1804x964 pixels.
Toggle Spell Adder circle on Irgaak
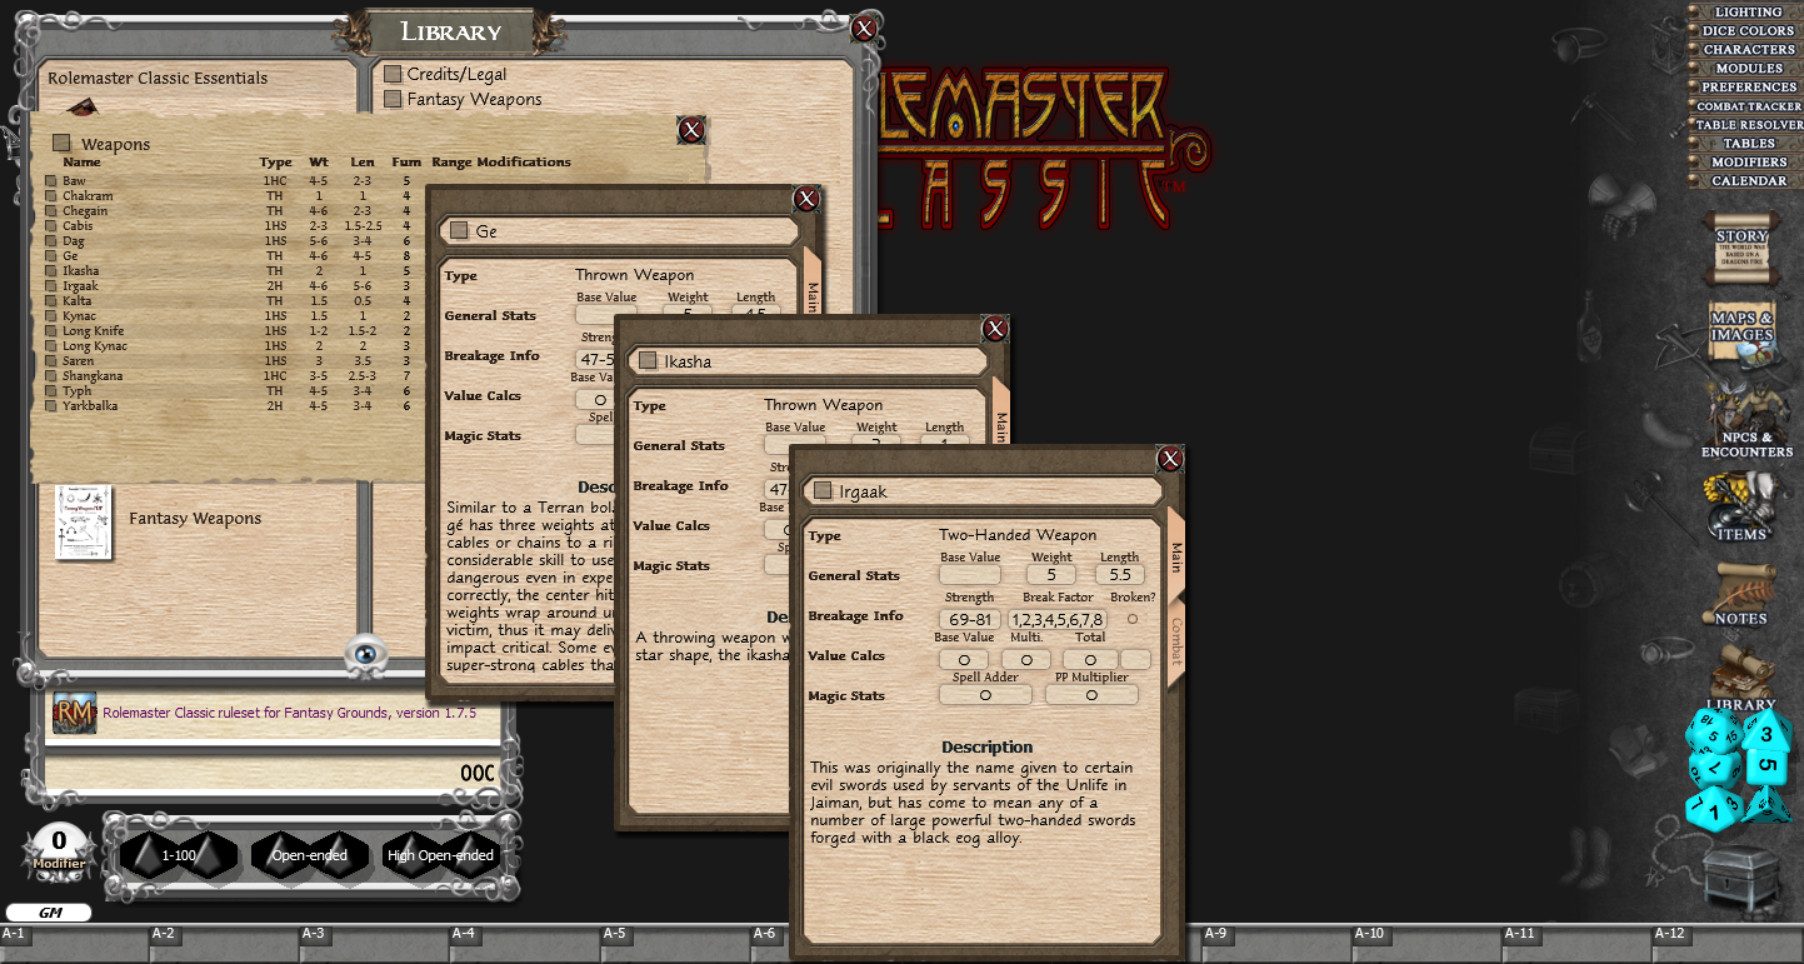pos(985,695)
